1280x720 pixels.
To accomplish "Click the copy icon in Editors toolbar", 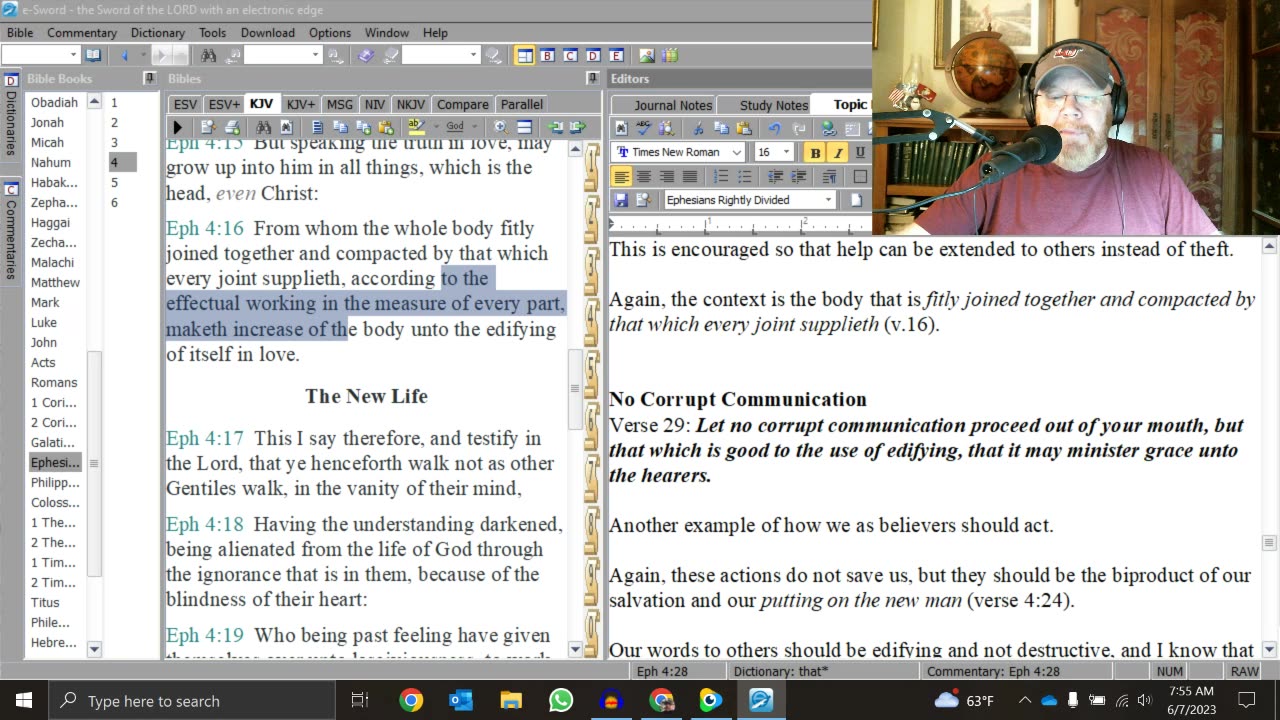I will [721, 128].
